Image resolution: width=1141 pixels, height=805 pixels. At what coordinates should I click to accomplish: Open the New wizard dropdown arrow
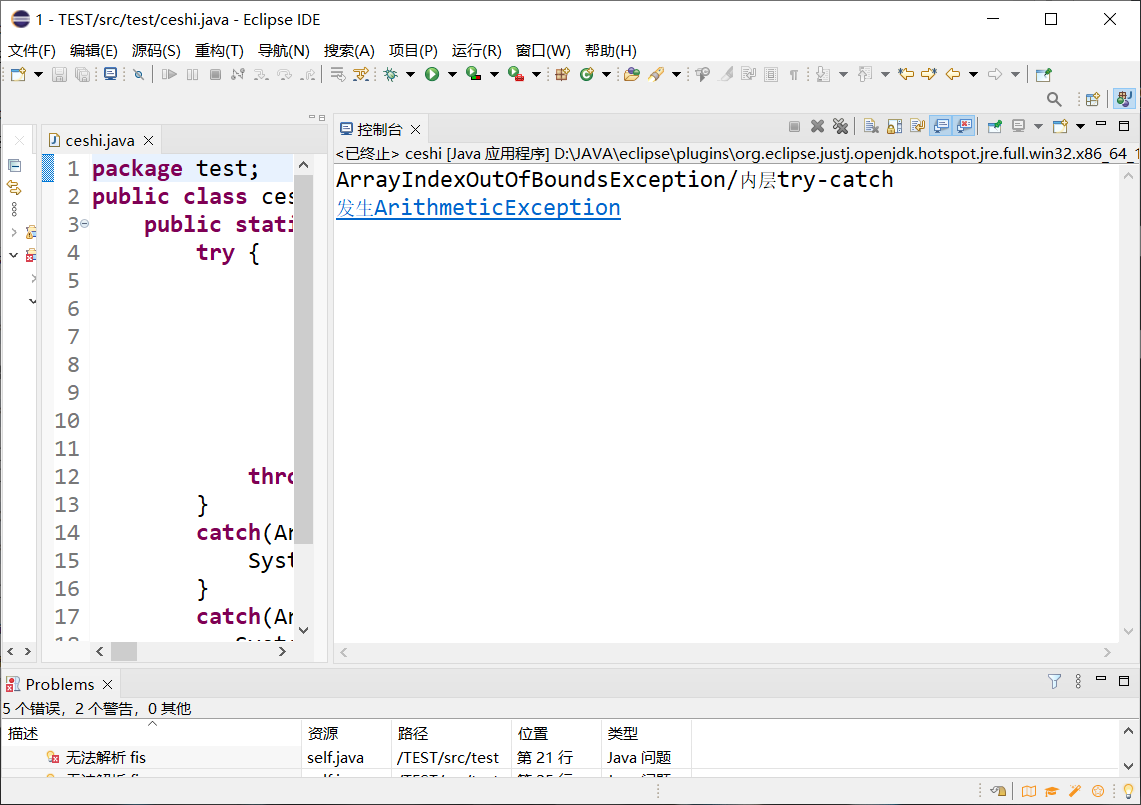pyautogui.click(x=39, y=74)
